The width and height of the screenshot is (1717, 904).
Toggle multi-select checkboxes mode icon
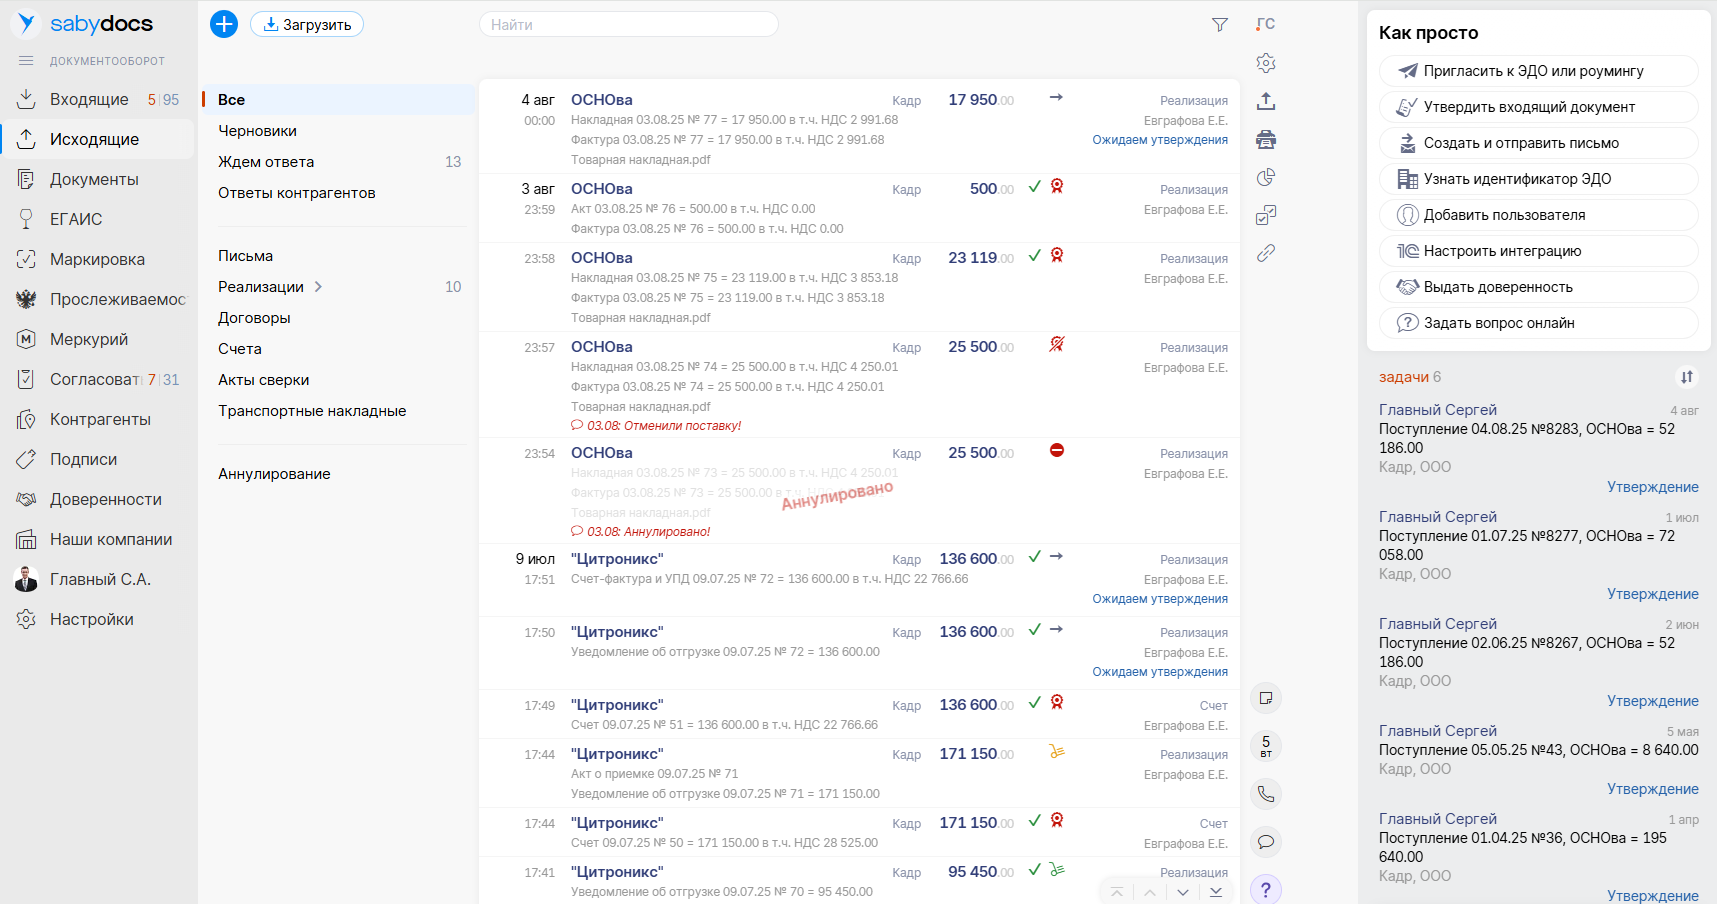tap(1266, 215)
